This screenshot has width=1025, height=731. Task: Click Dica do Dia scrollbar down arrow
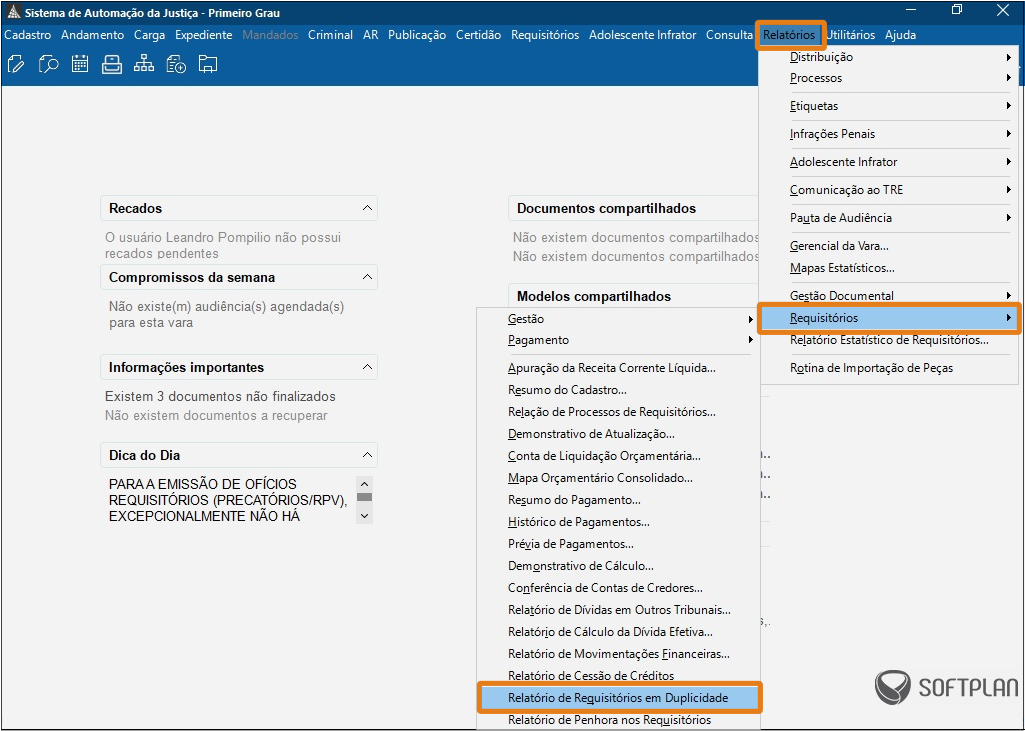point(365,515)
